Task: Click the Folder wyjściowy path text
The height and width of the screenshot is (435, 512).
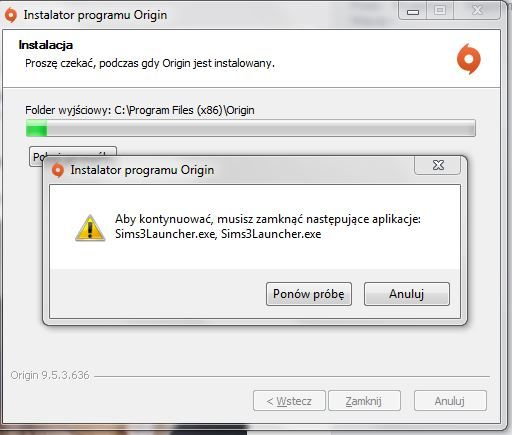Action: point(140,110)
